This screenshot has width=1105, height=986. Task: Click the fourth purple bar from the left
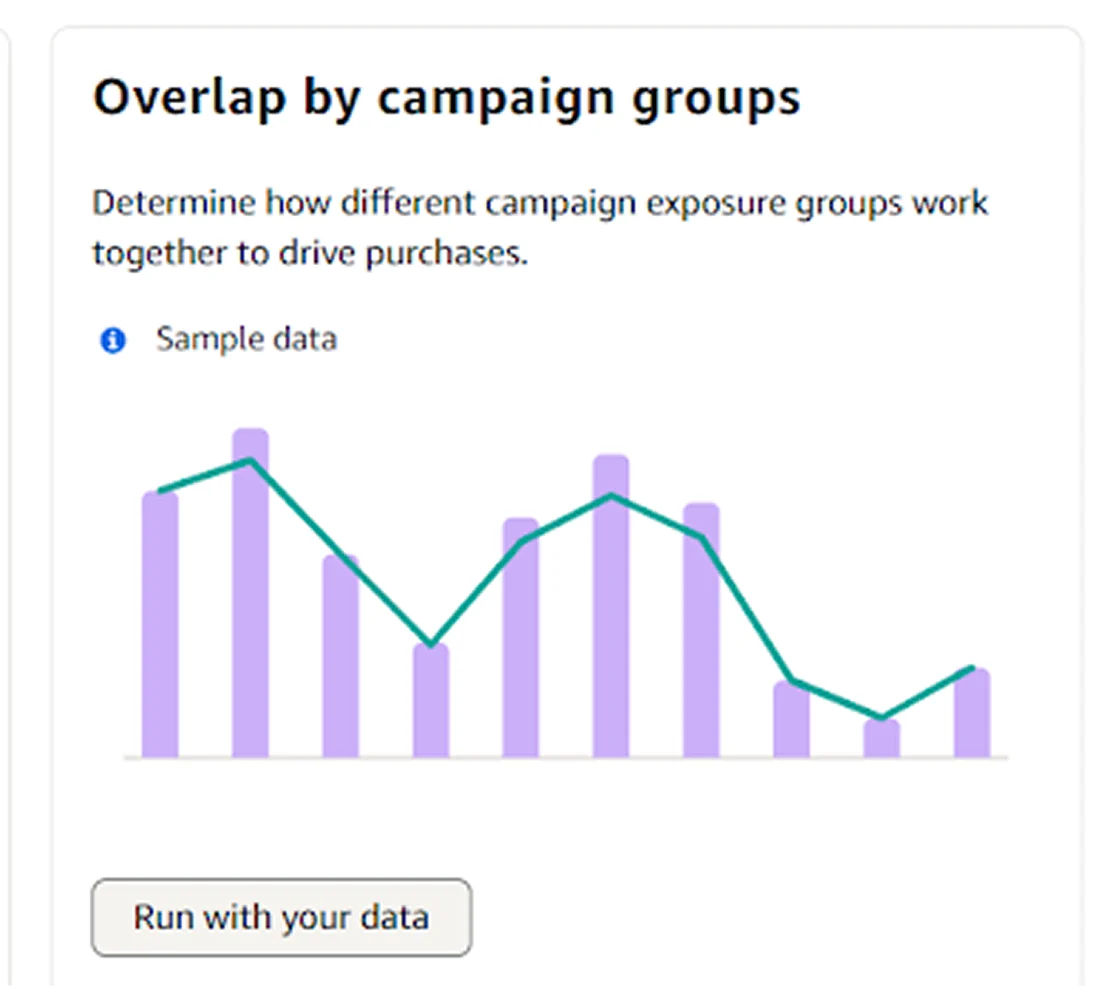tap(431, 705)
